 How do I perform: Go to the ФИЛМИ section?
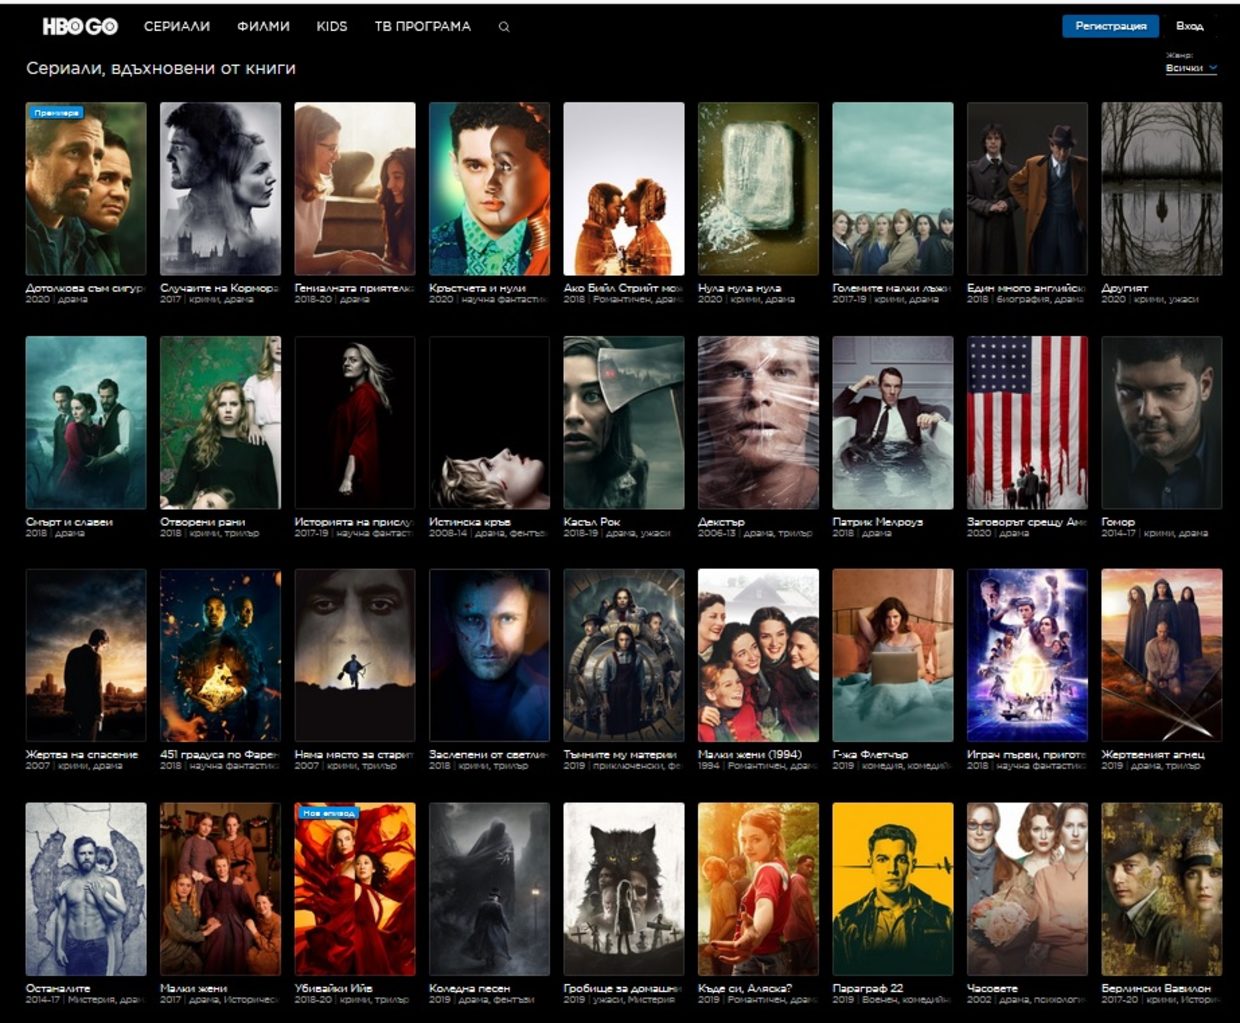263,27
